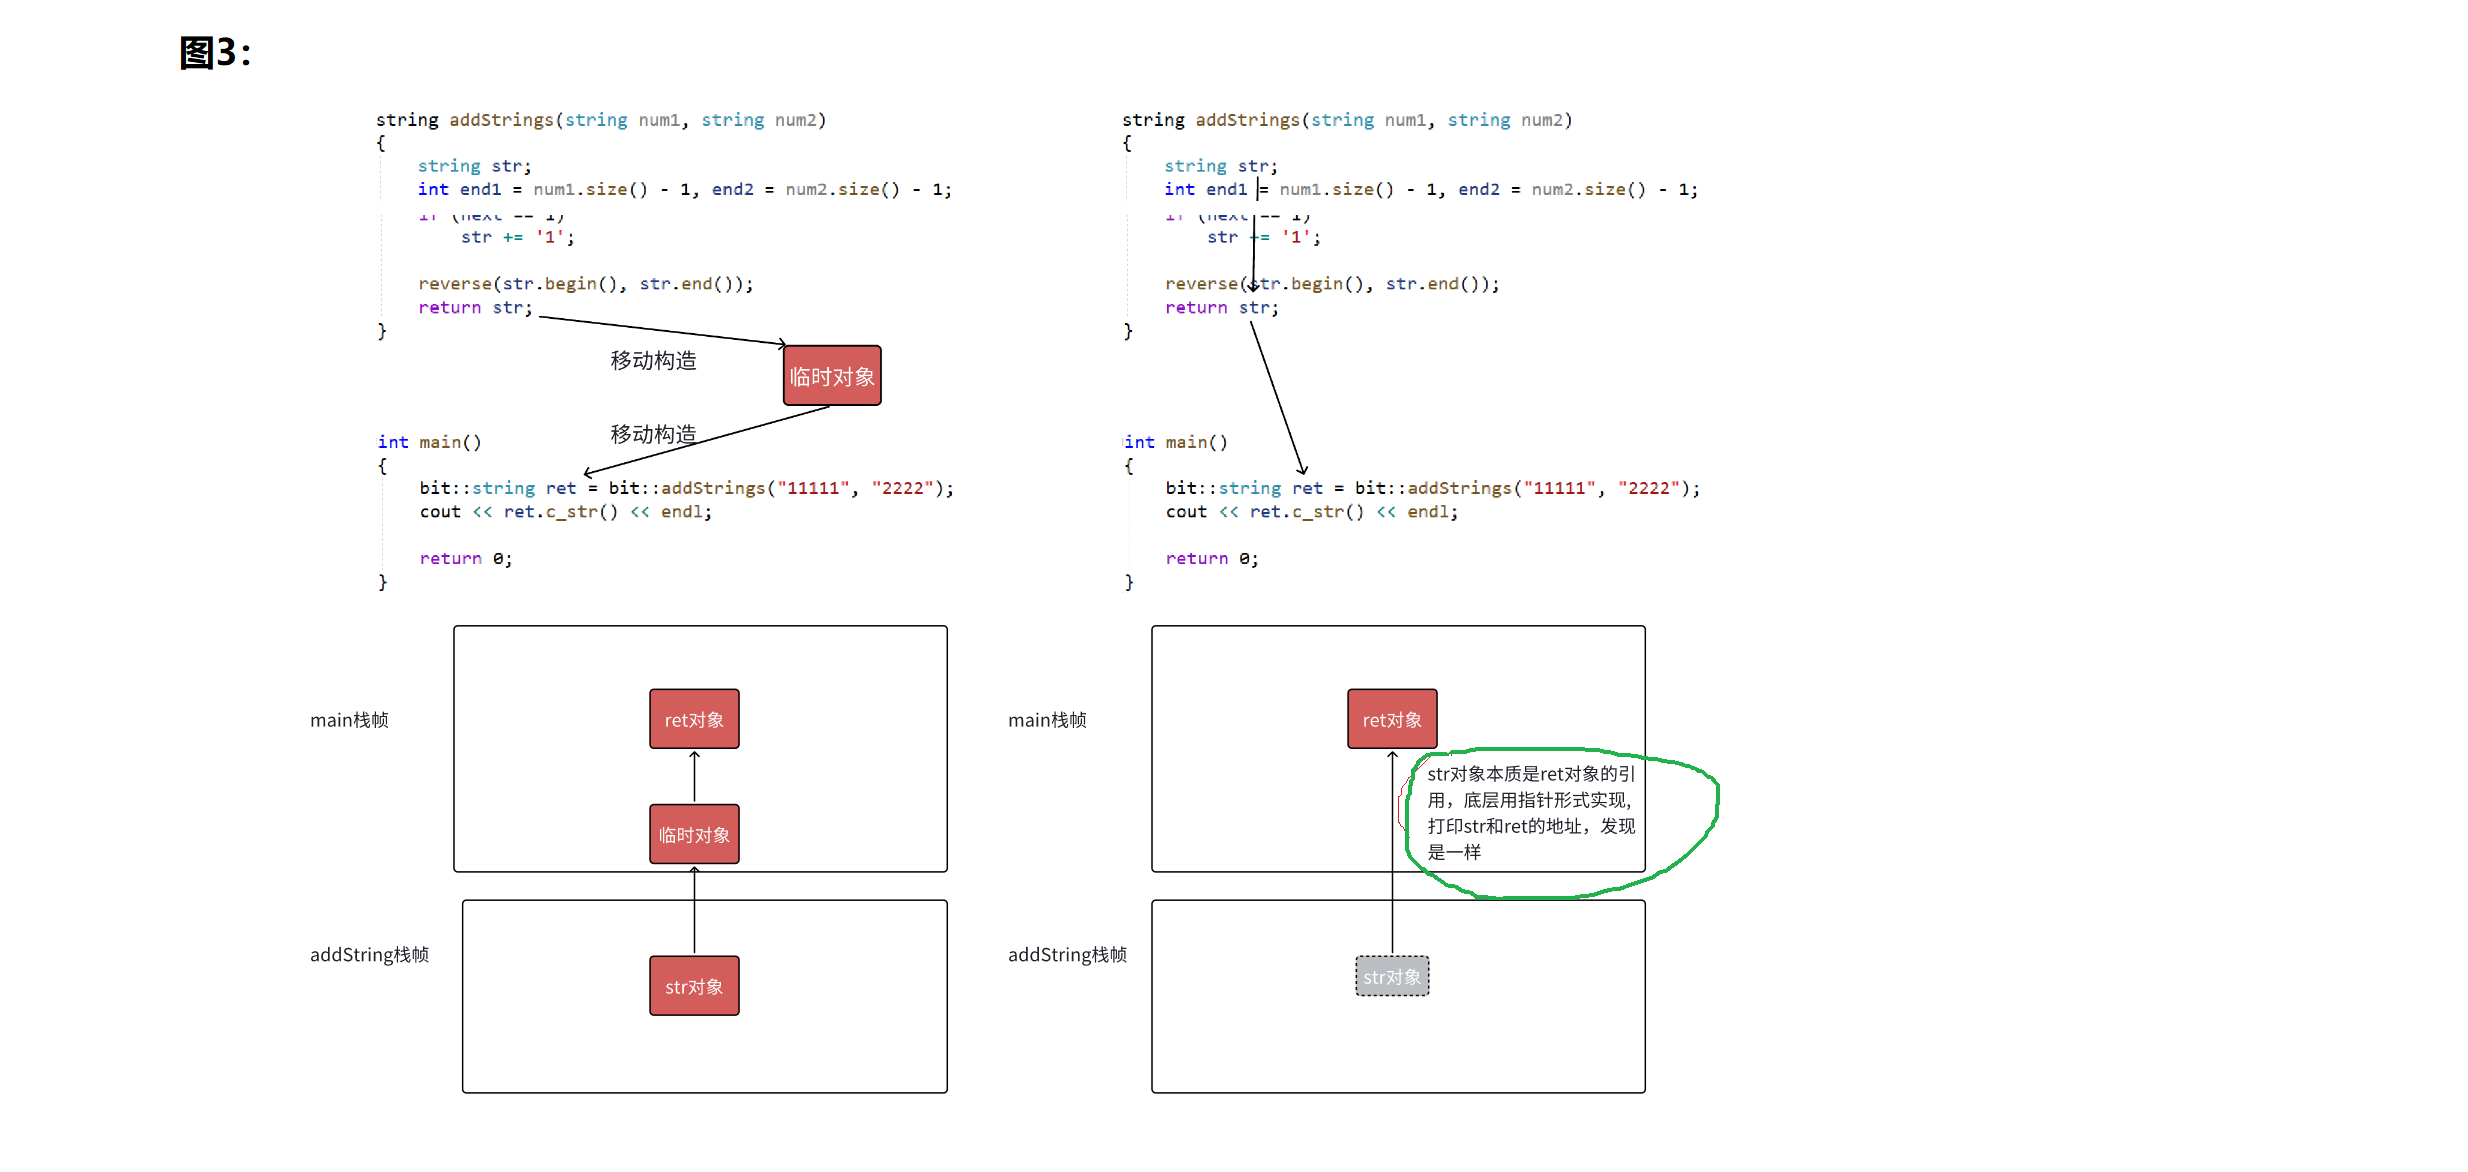The height and width of the screenshot is (1172, 2468).
Task: Click the addString栈帧 label beside the red str对象 frame
Action: coord(369,954)
